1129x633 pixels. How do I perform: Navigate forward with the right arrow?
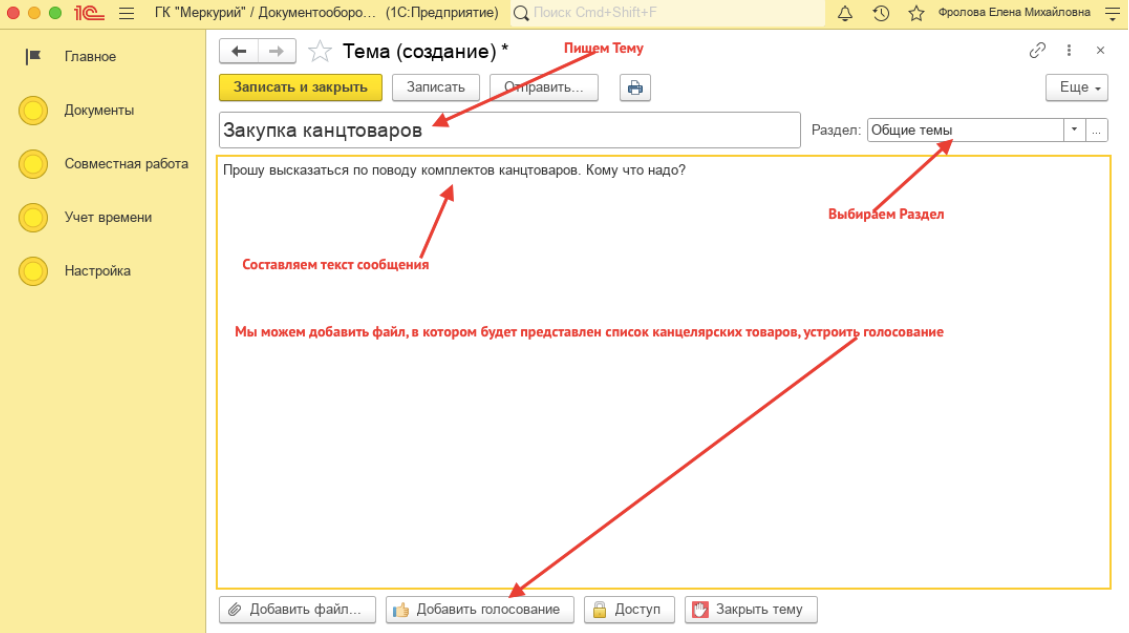(x=277, y=51)
